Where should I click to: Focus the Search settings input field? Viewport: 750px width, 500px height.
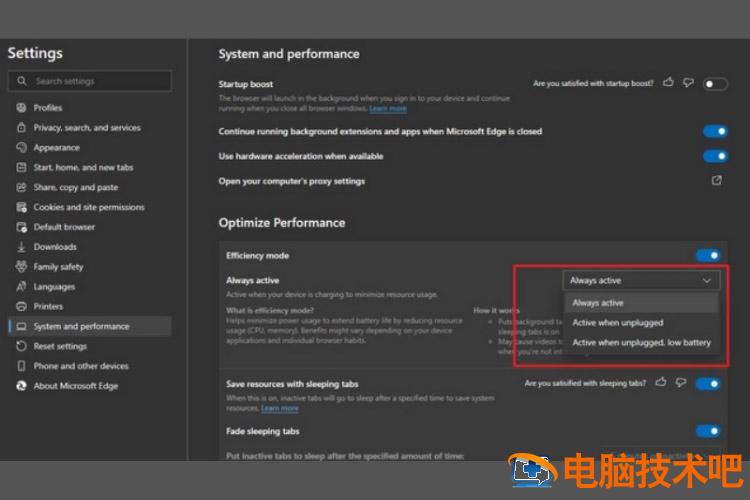[x=90, y=80]
